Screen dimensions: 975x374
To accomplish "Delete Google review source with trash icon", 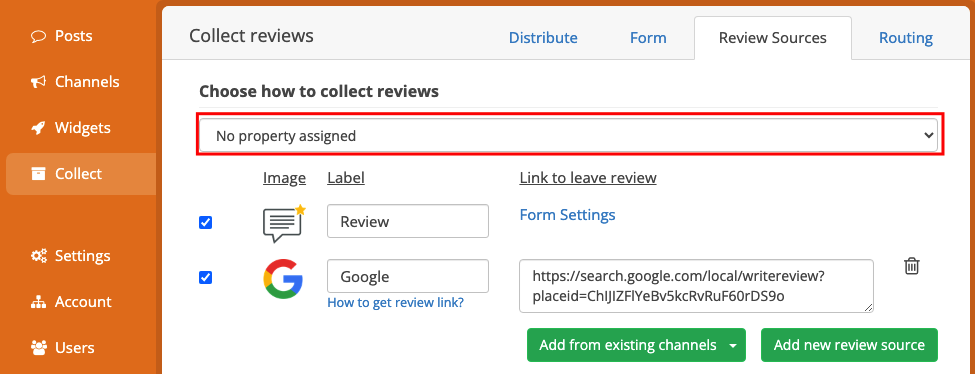I will point(912,266).
